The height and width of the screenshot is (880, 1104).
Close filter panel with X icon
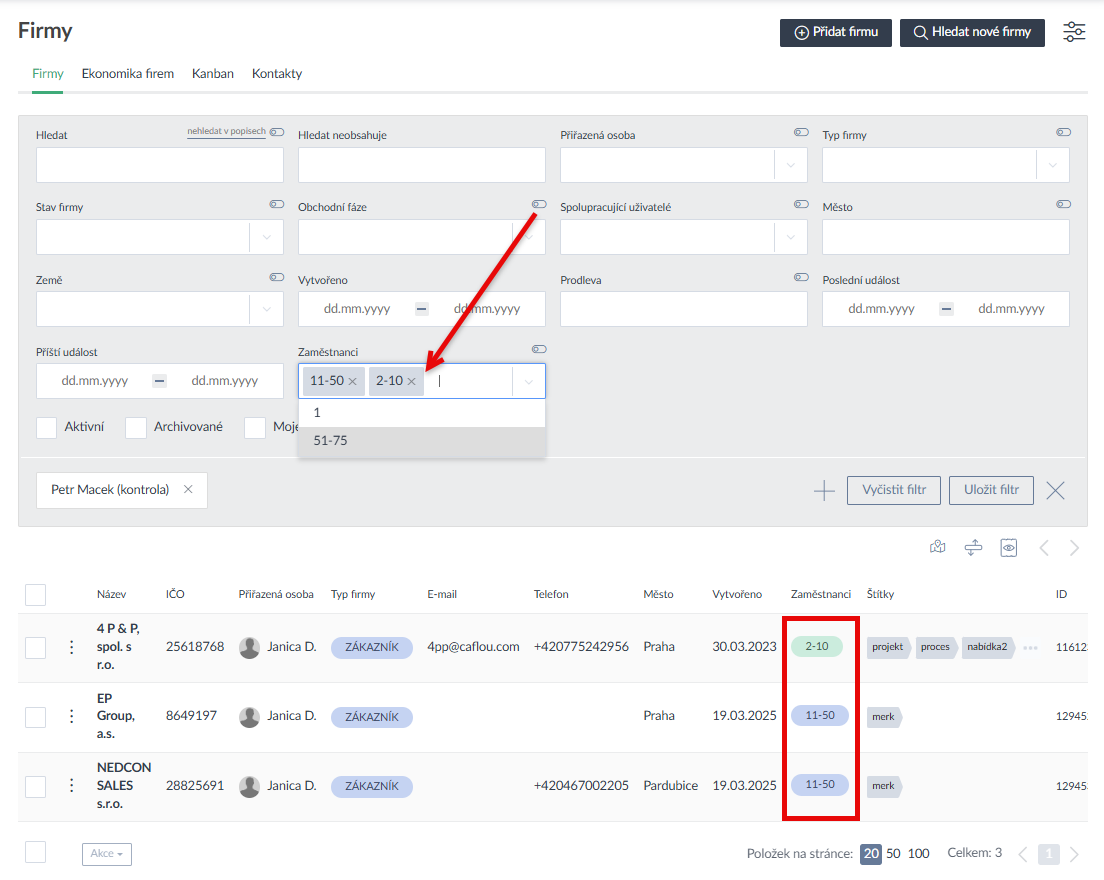(1055, 490)
